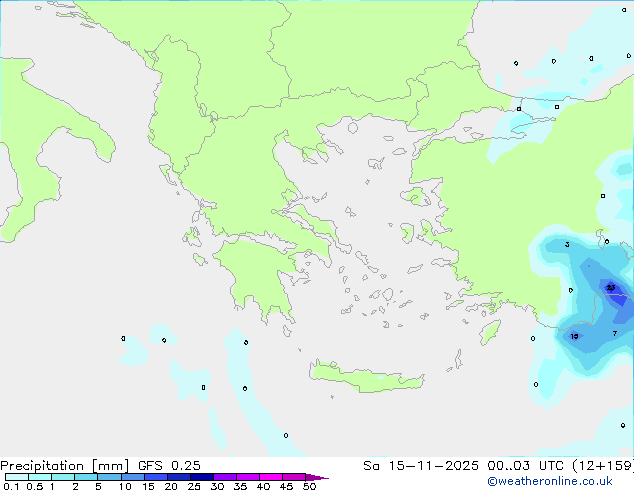Click the '7' precipitation value on map
The width and height of the screenshot is (634, 490).
pyautogui.click(x=615, y=334)
